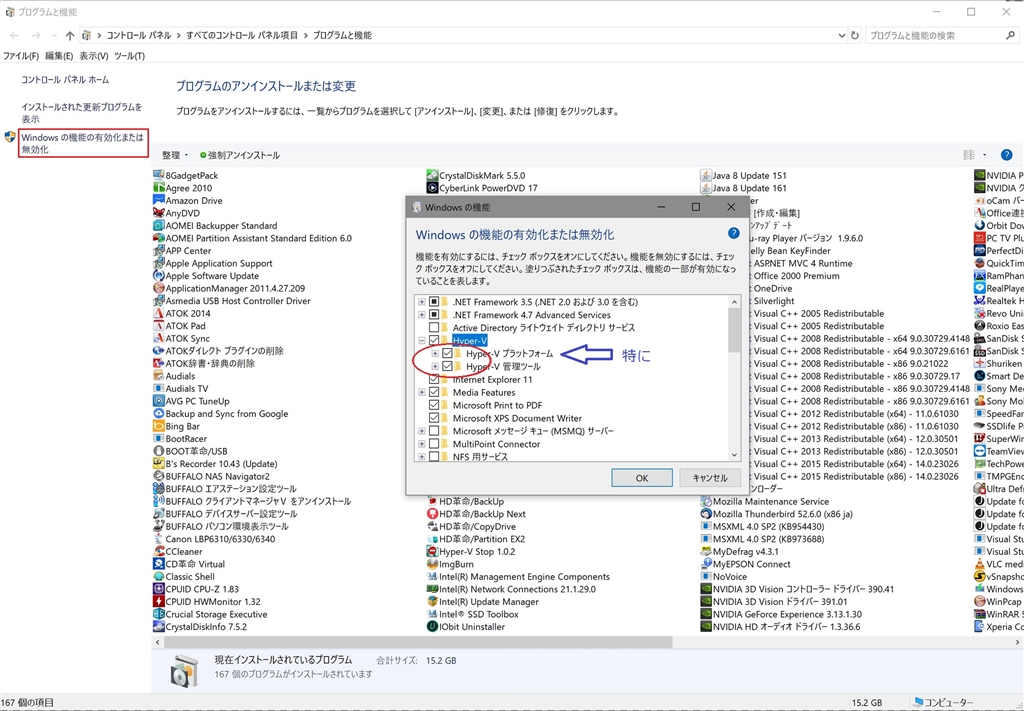The width and height of the screenshot is (1024, 711).
Task: Click the view layout icon in the toolbar
Action: coord(969,155)
